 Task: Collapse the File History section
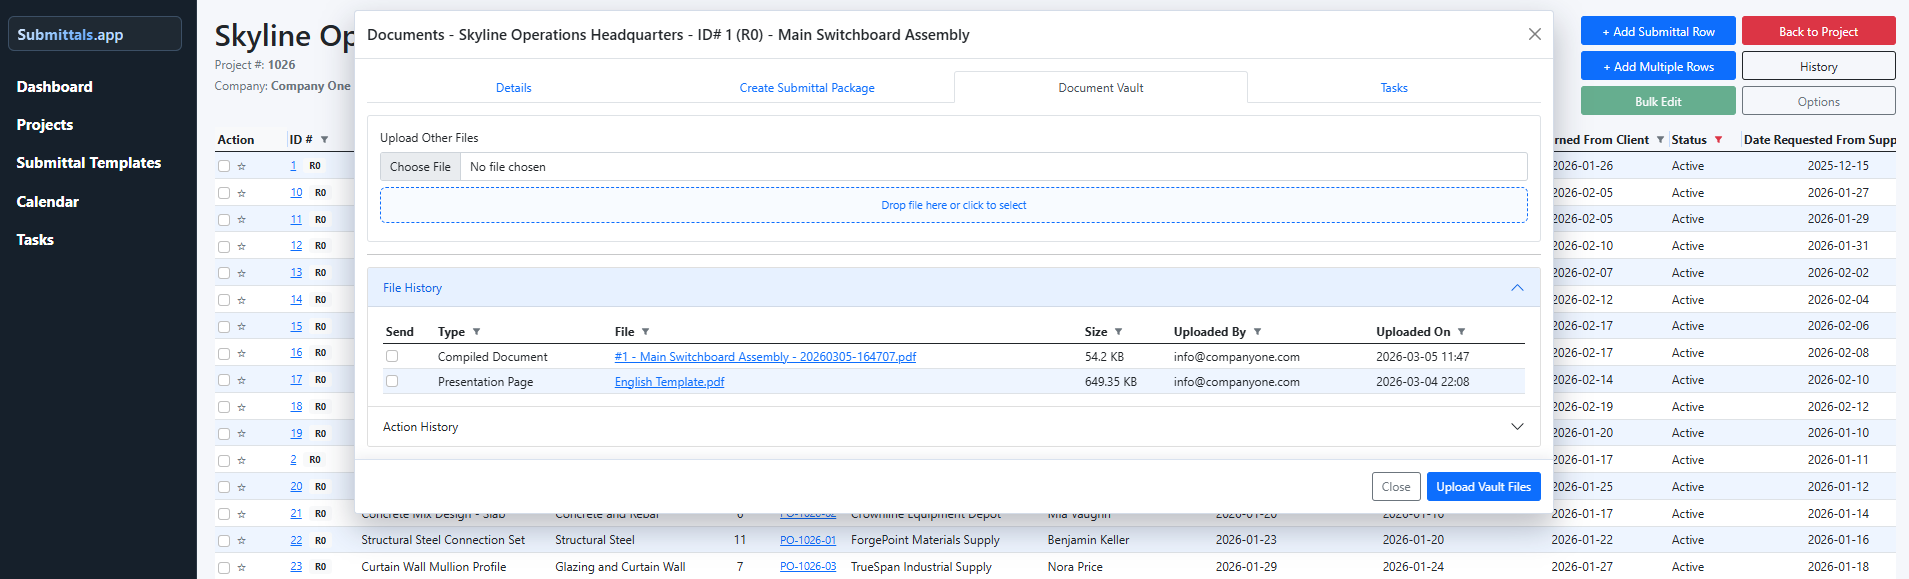pyautogui.click(x=1516, y=288)
